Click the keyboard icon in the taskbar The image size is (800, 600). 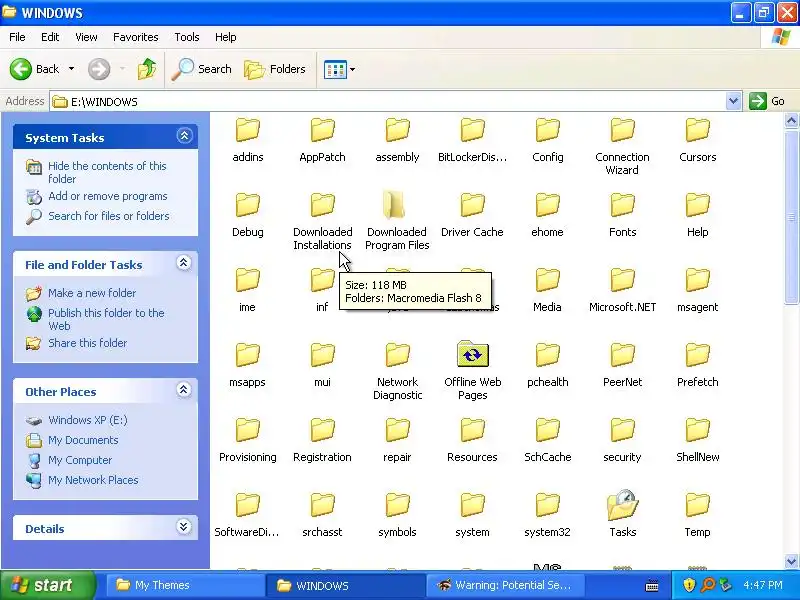point(652,586)
